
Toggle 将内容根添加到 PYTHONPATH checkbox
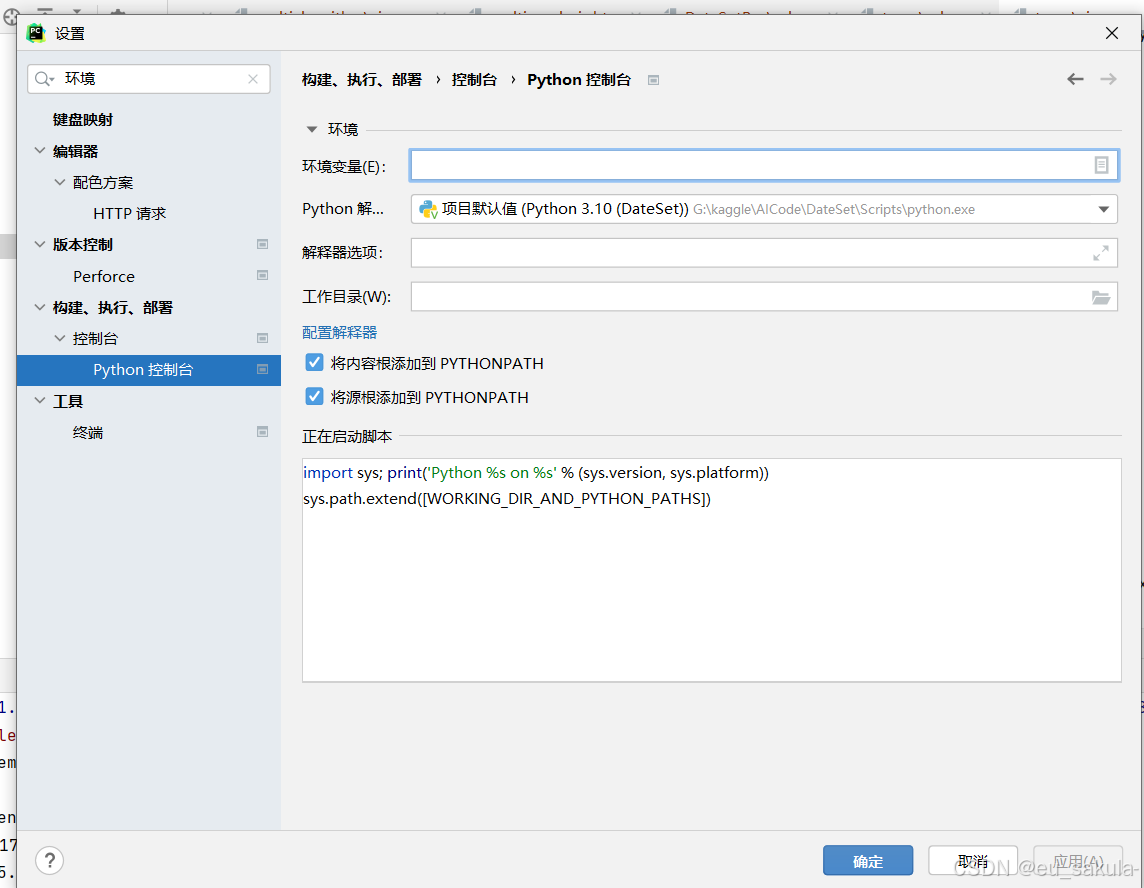click(x=314, y=363)
